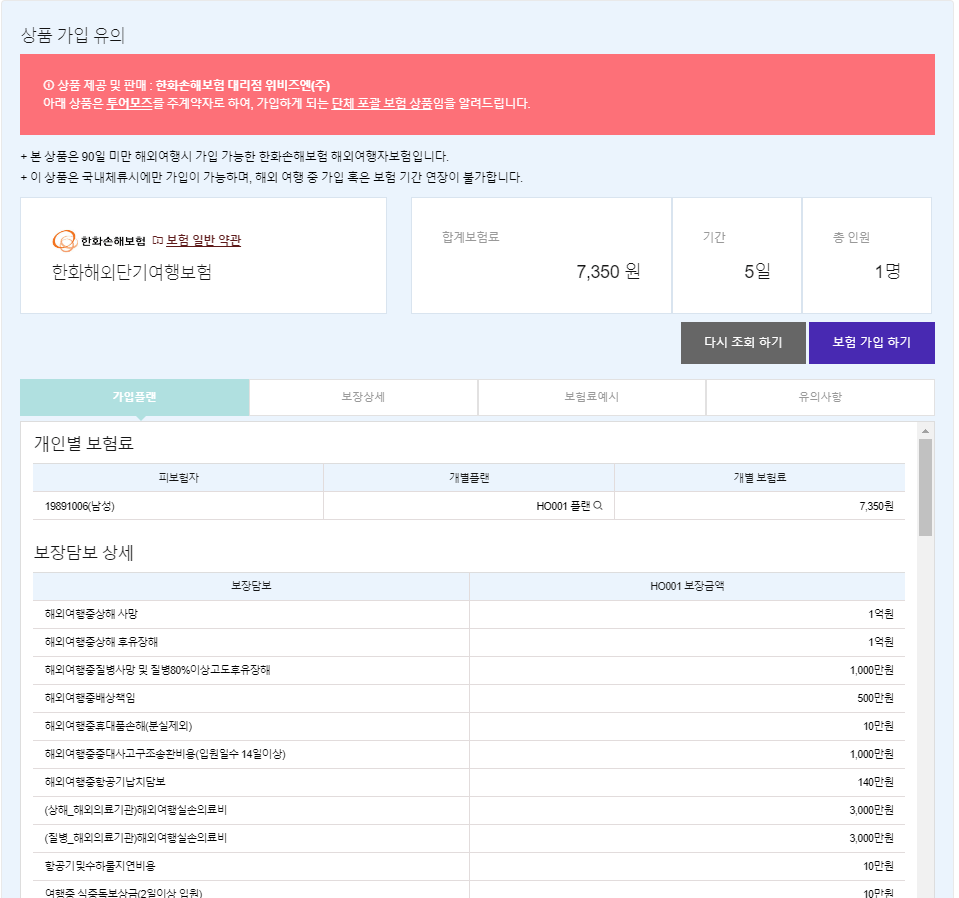Click the 보장담보 column header
This screenshot has width=959, height=898.
pyautogui.click(x=251, y=586)
